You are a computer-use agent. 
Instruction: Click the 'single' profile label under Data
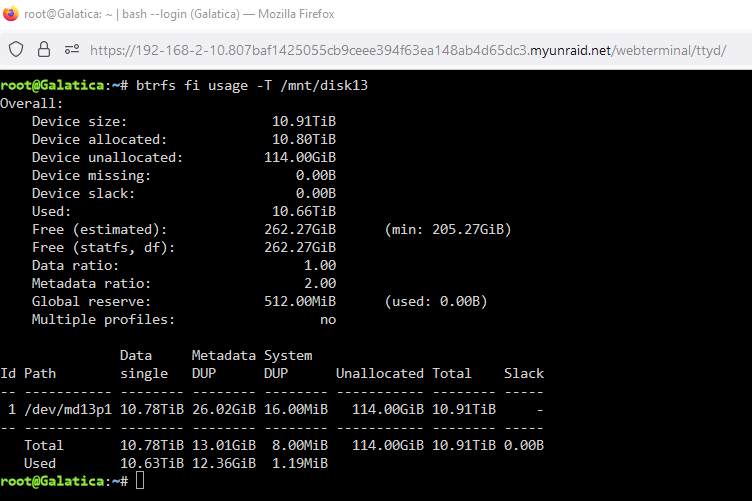click(144, 373)
